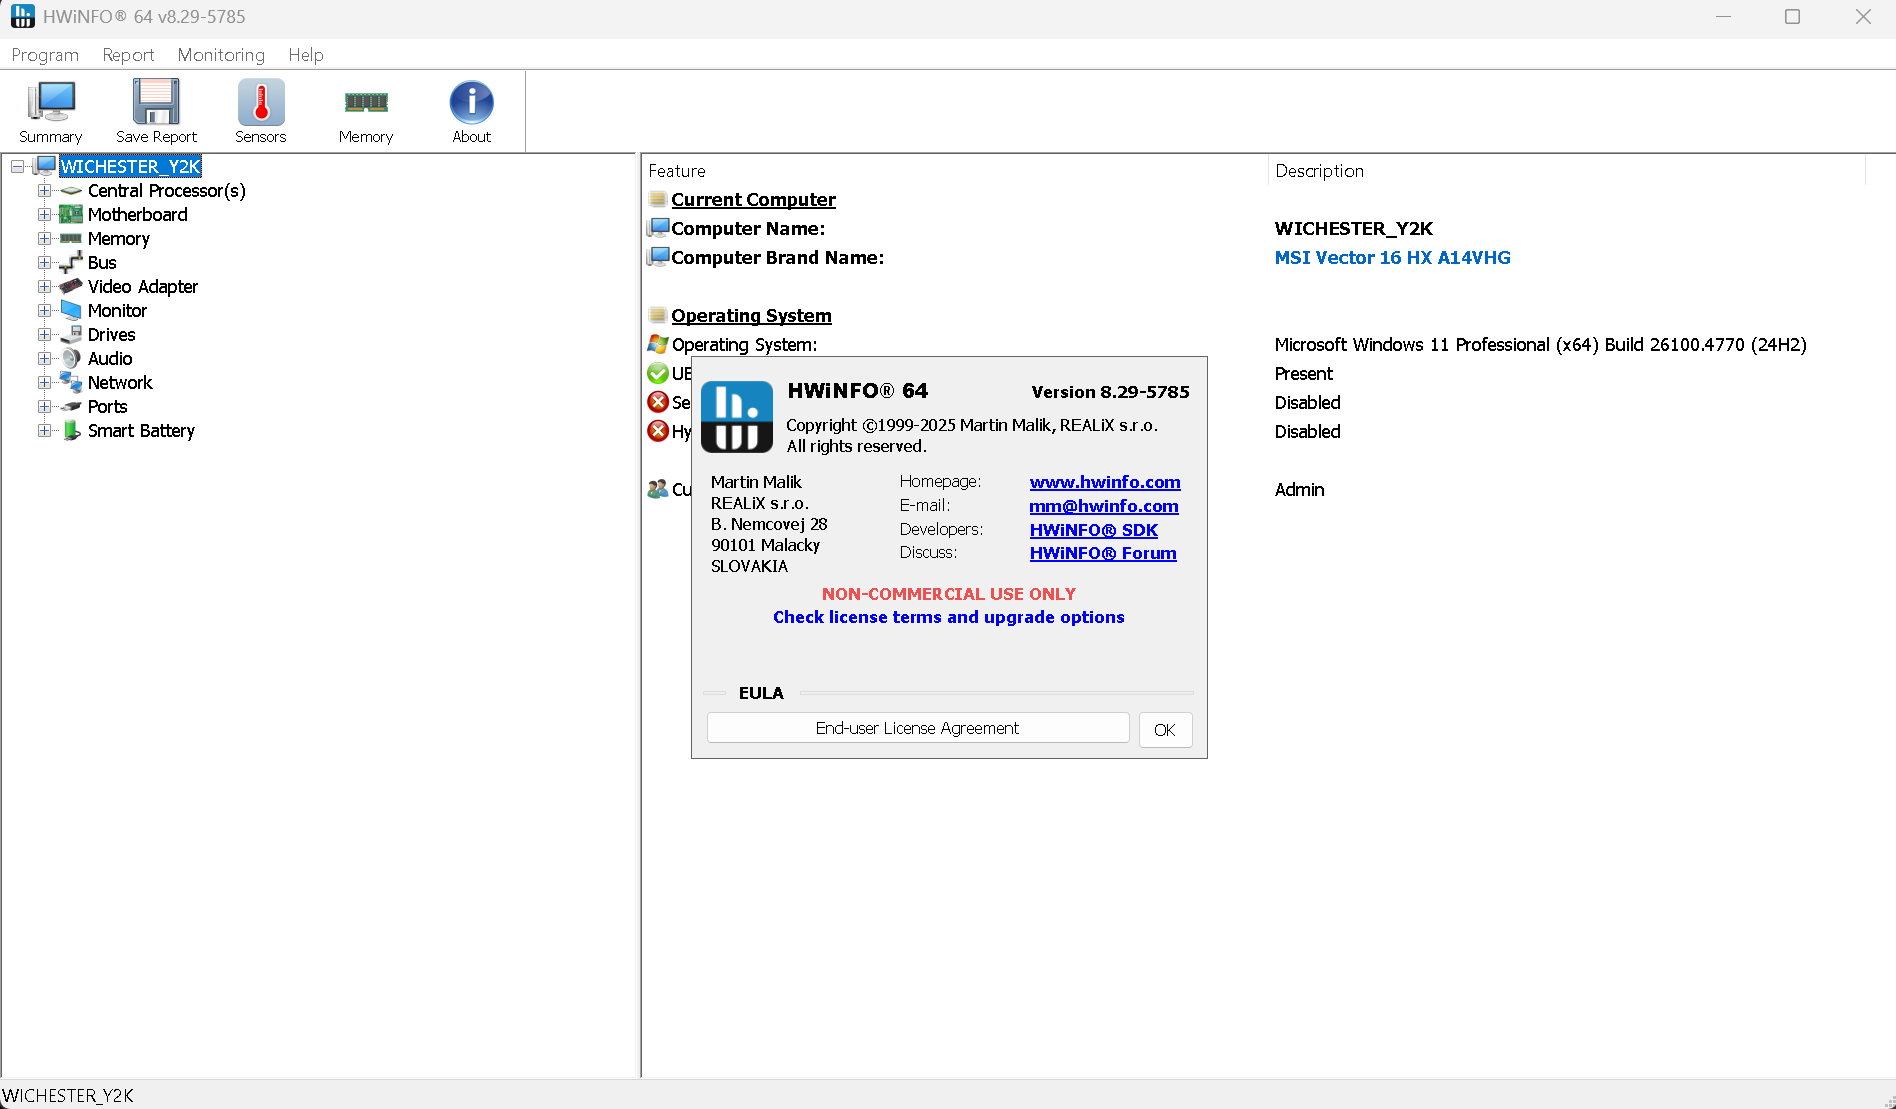The width and height of the screenshot is (1896, 1109).
Task: Open the HWiNFO Forum discuss link
Action: point(1103,553)
